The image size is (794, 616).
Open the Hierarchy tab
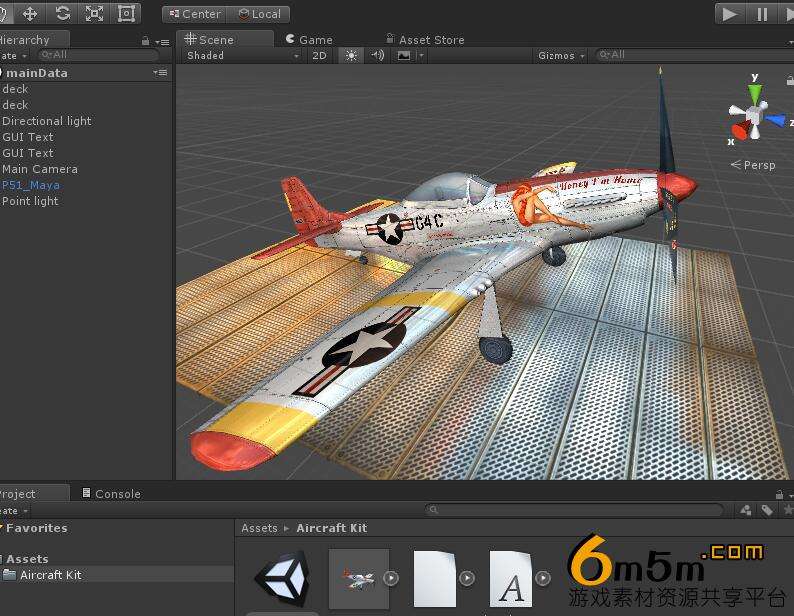click(x=34, y=40)
